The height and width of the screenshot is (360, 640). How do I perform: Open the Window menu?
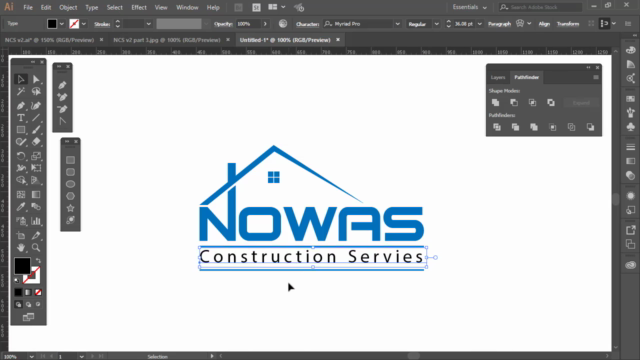(x=187, y=7)
